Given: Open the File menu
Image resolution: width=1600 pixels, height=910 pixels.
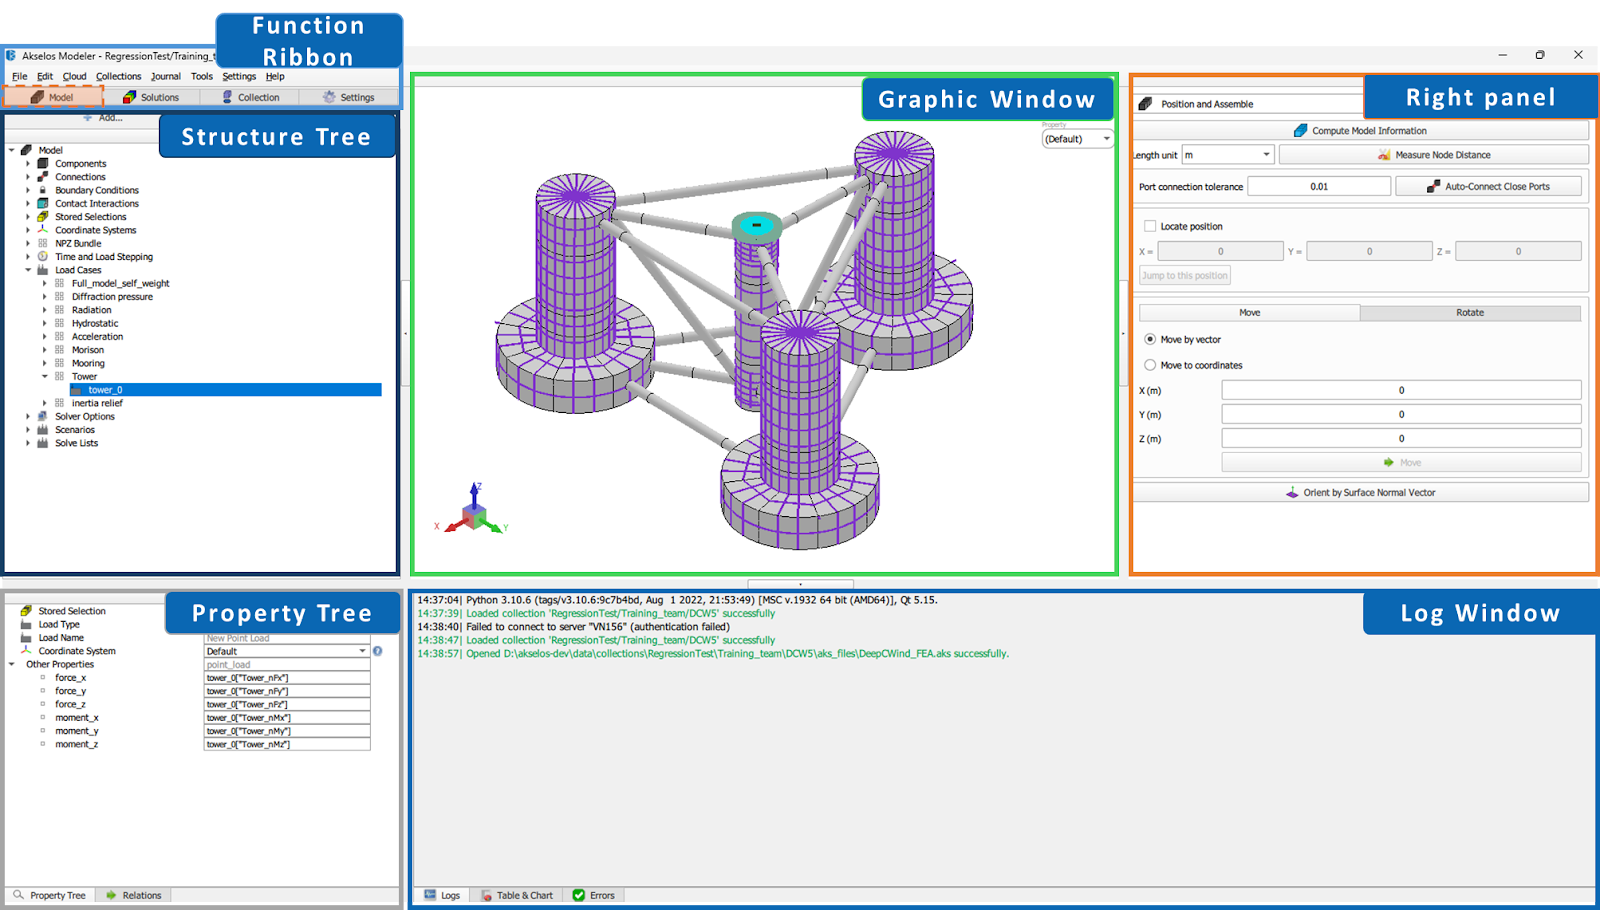Looking at the screenshot, I should 19,76.
